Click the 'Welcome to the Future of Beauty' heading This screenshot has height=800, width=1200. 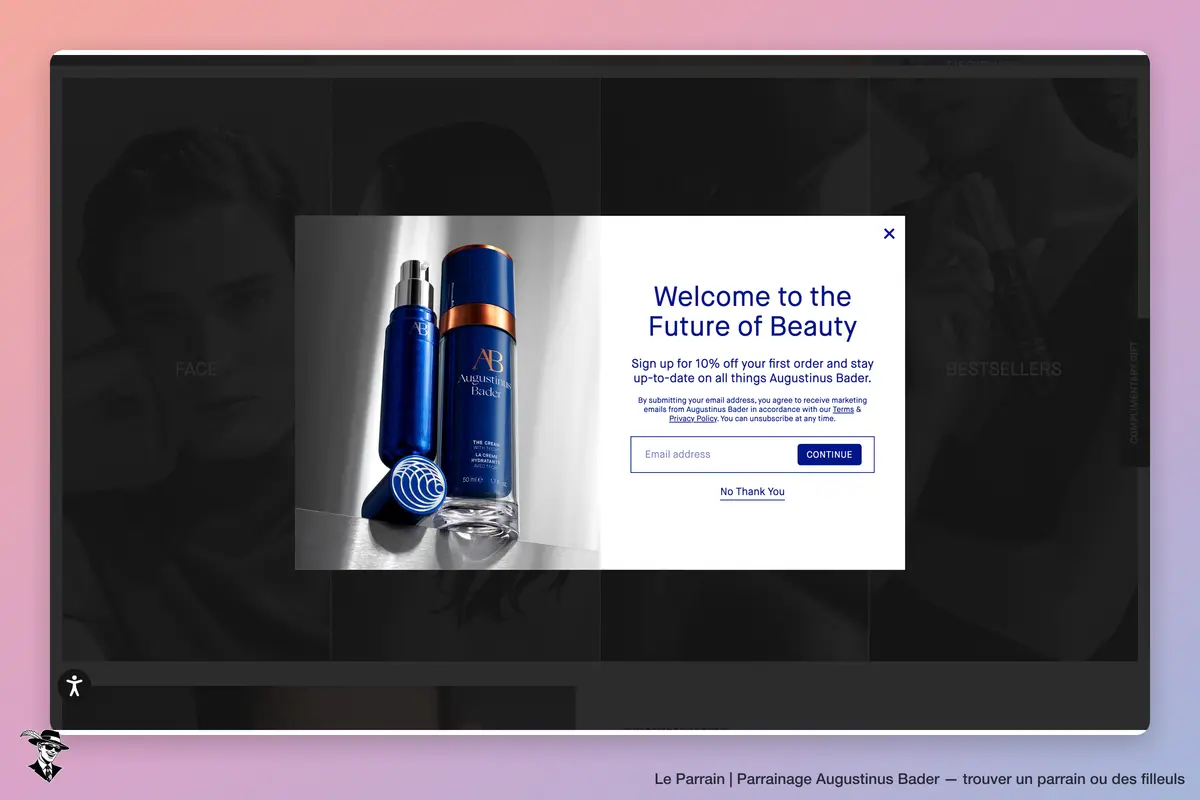752,311
